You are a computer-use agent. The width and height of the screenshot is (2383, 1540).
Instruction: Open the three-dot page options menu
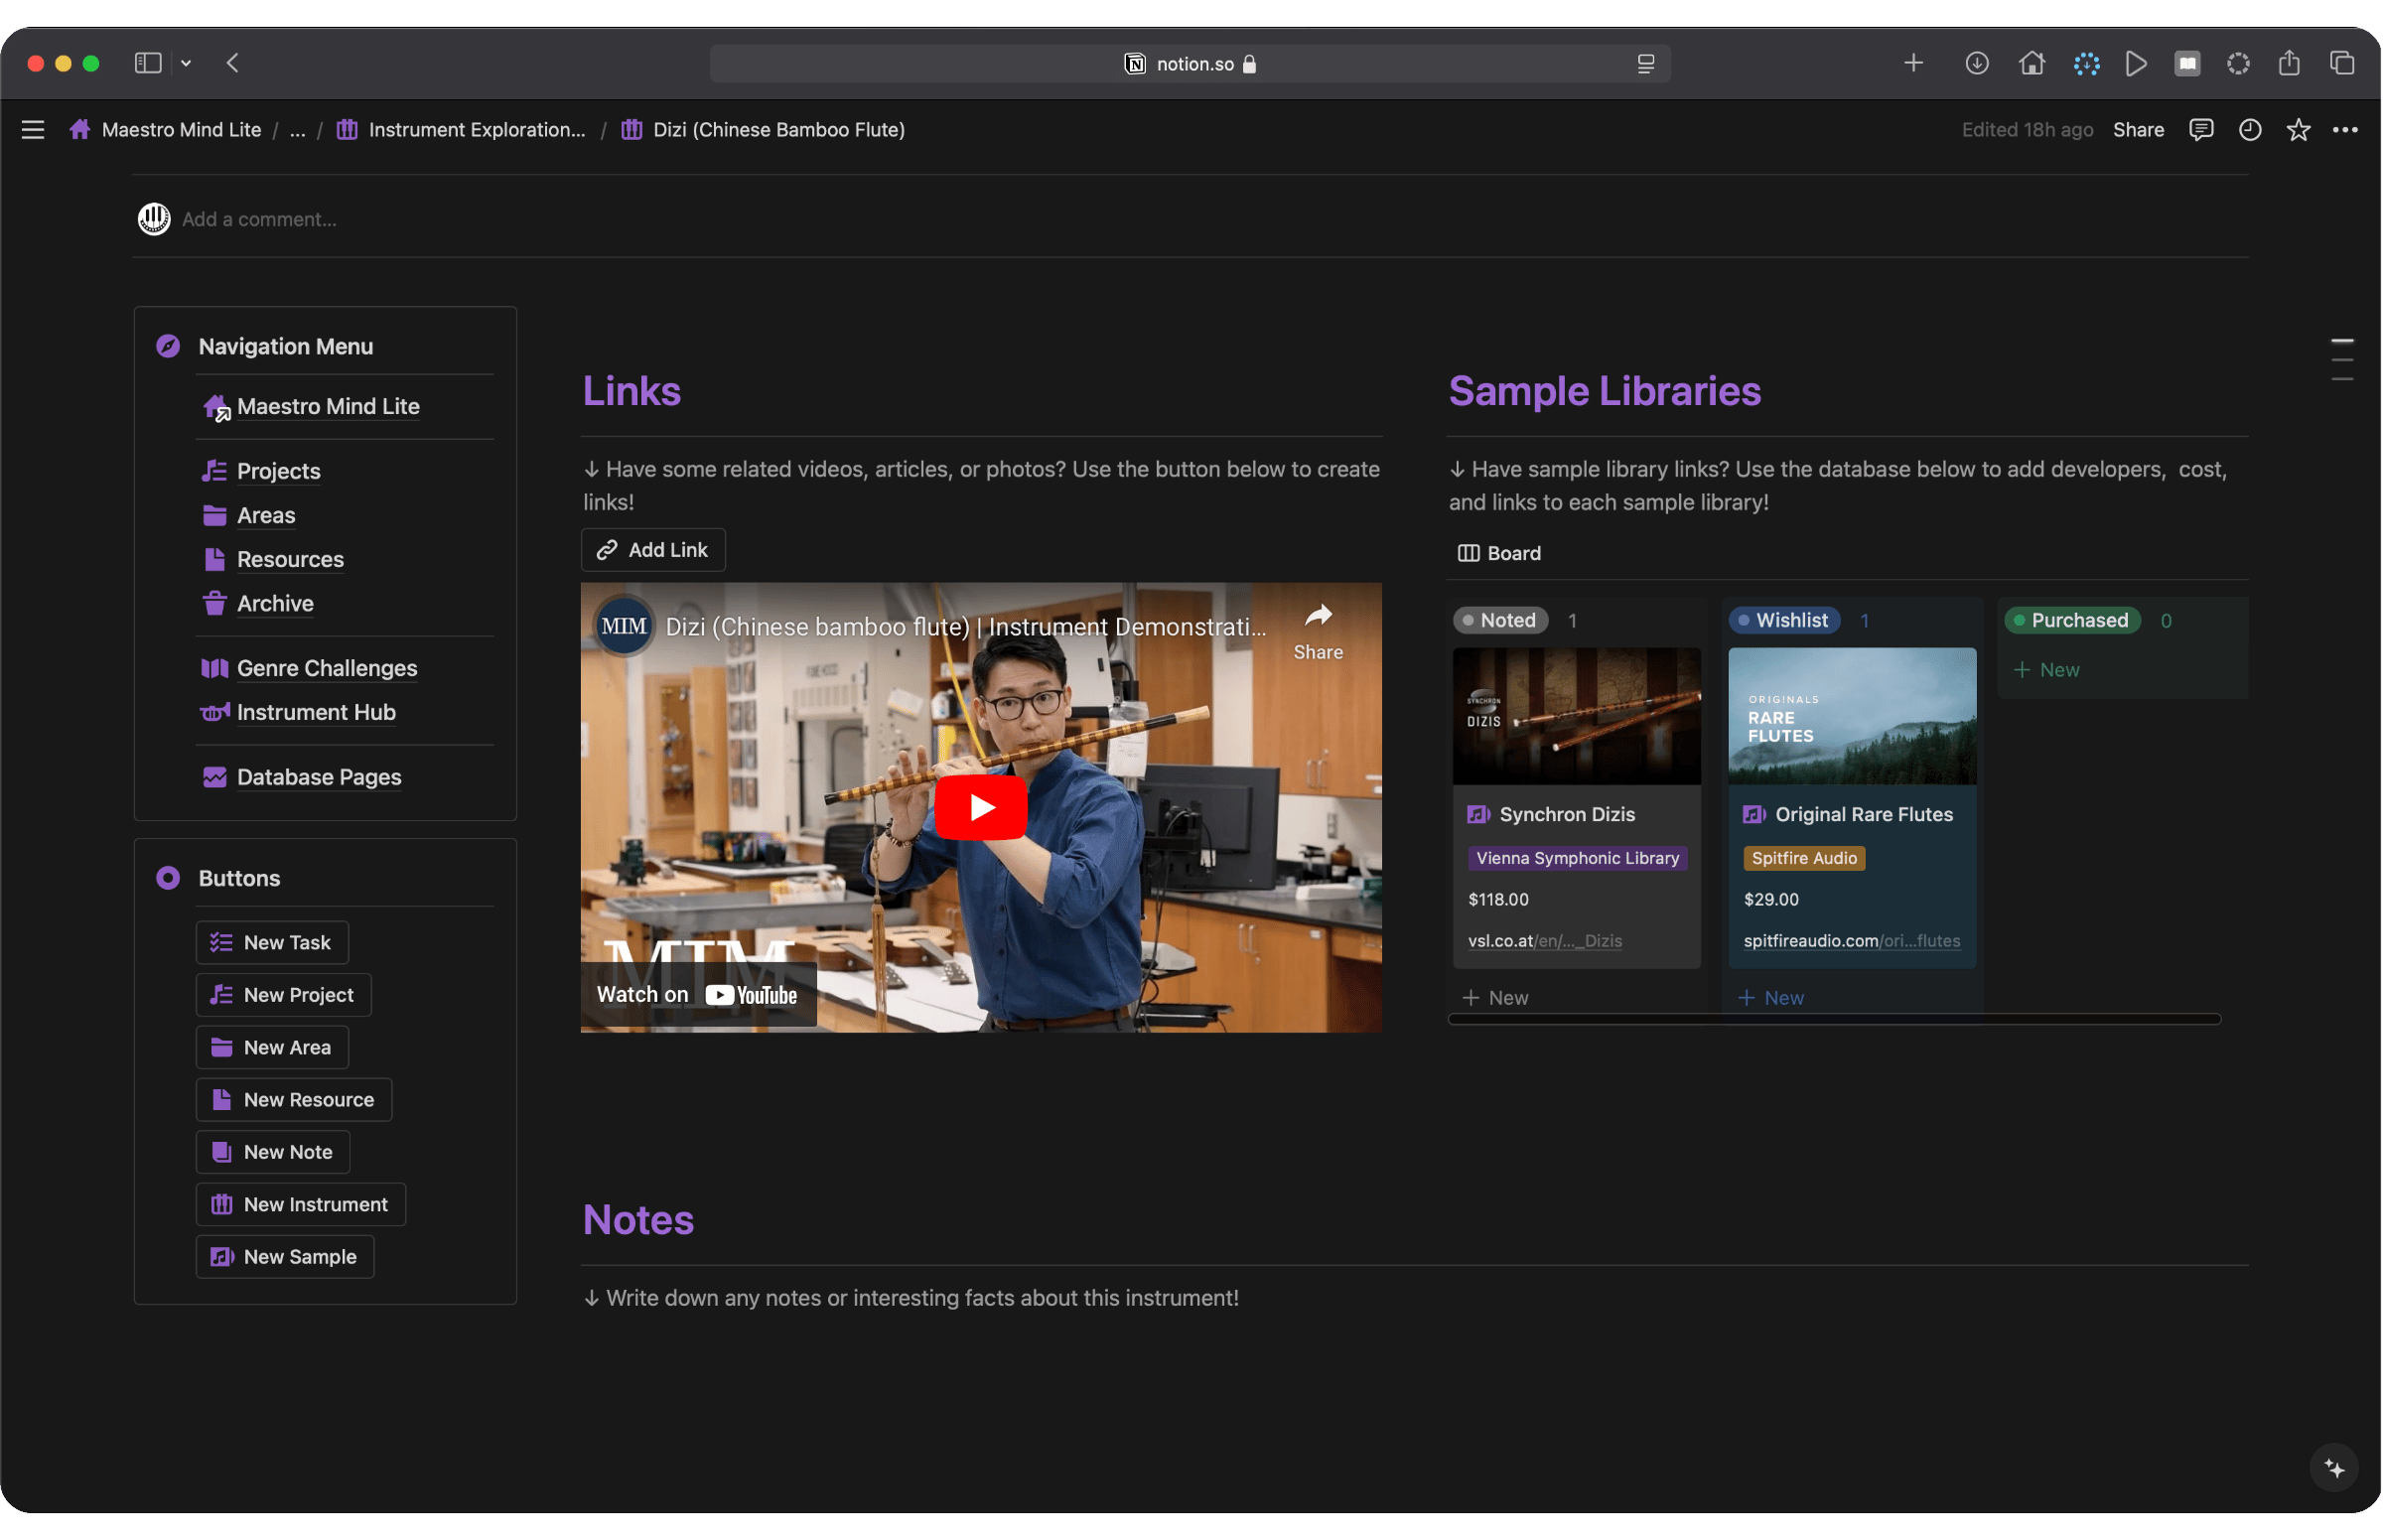pos(2345,130)
